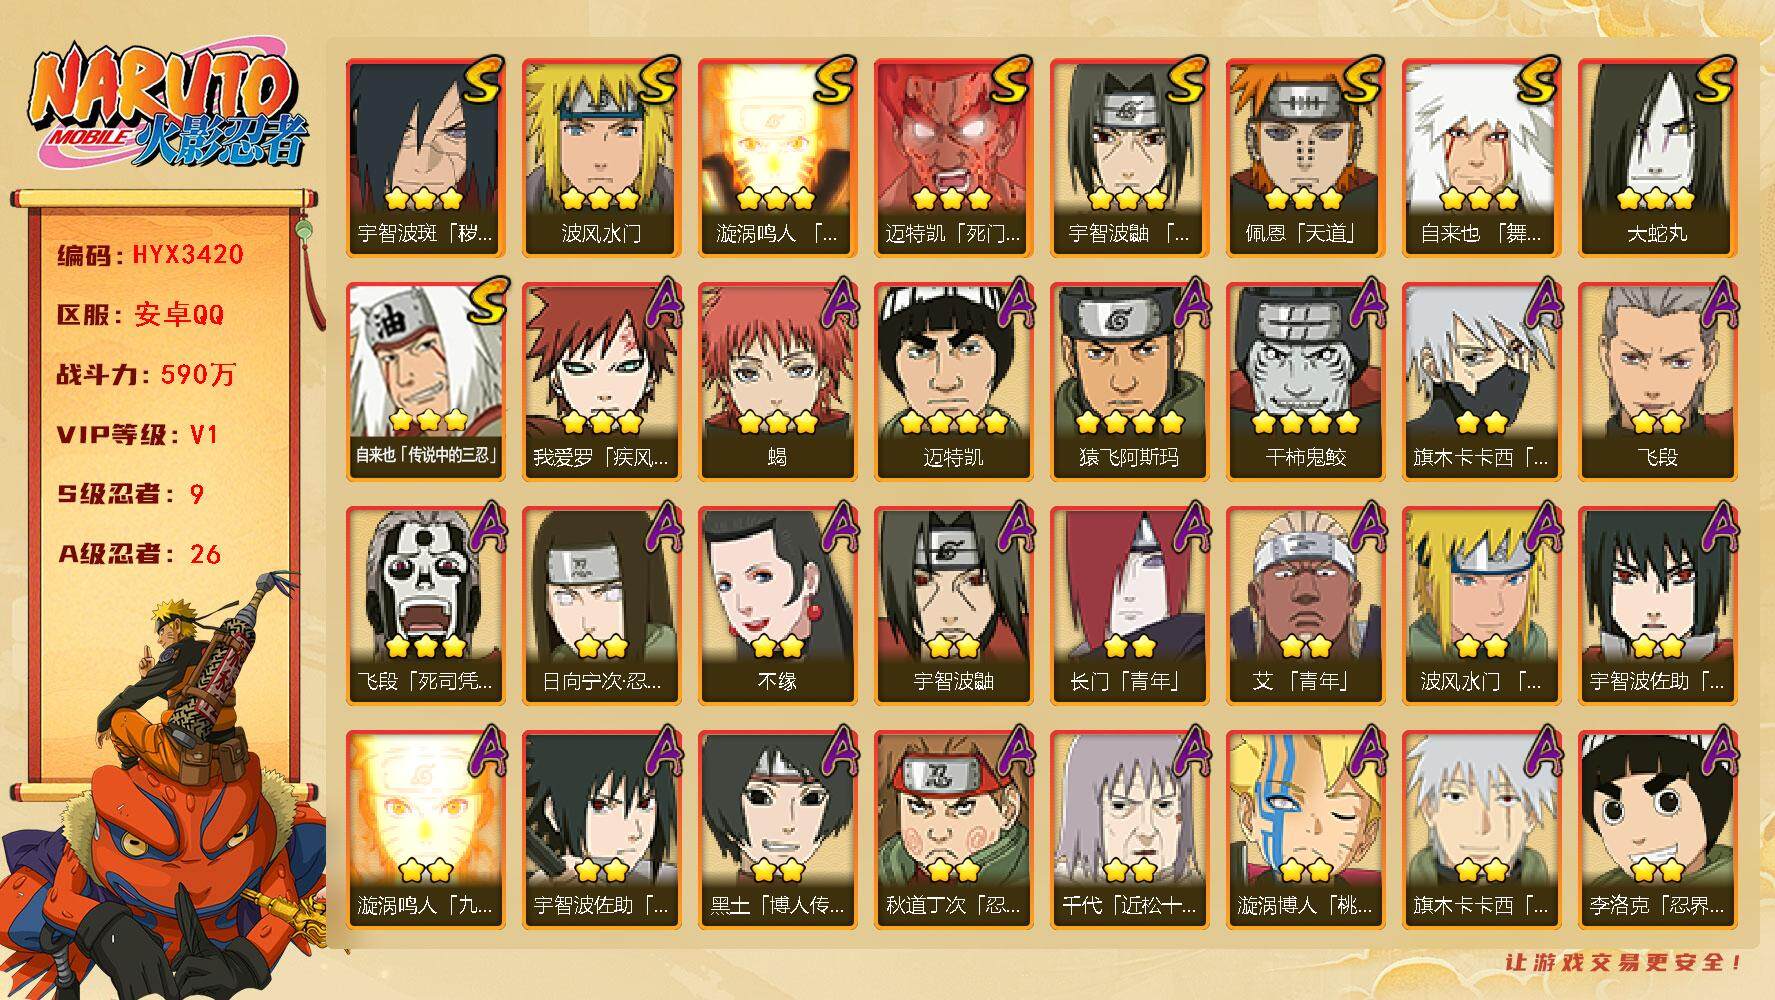Viewport: 1775px width, 1000px height.
Task: Select the 不缘 character card
Action: 777,605
